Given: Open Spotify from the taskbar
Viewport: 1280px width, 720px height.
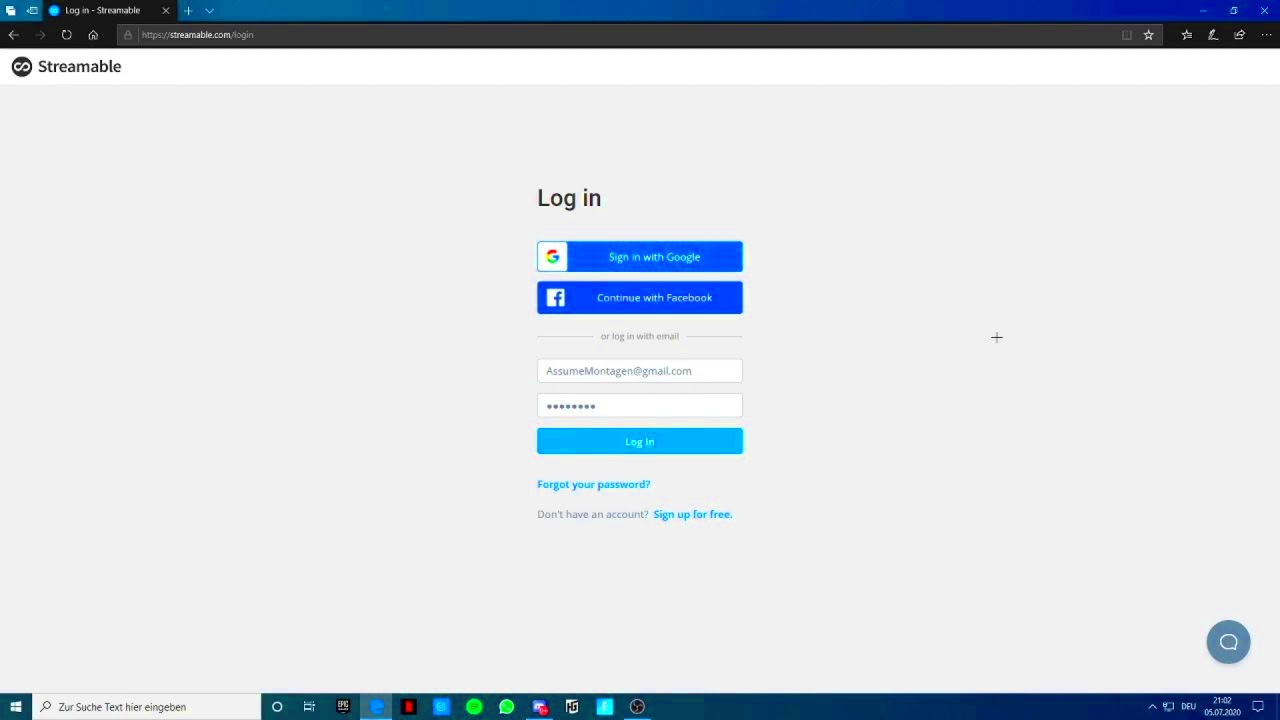Looking at the screenshot, I should [x=474, y=707].
